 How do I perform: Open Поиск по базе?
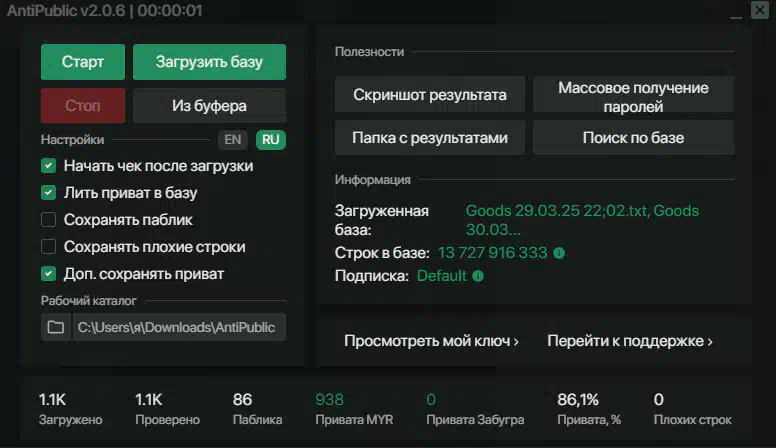633,138
